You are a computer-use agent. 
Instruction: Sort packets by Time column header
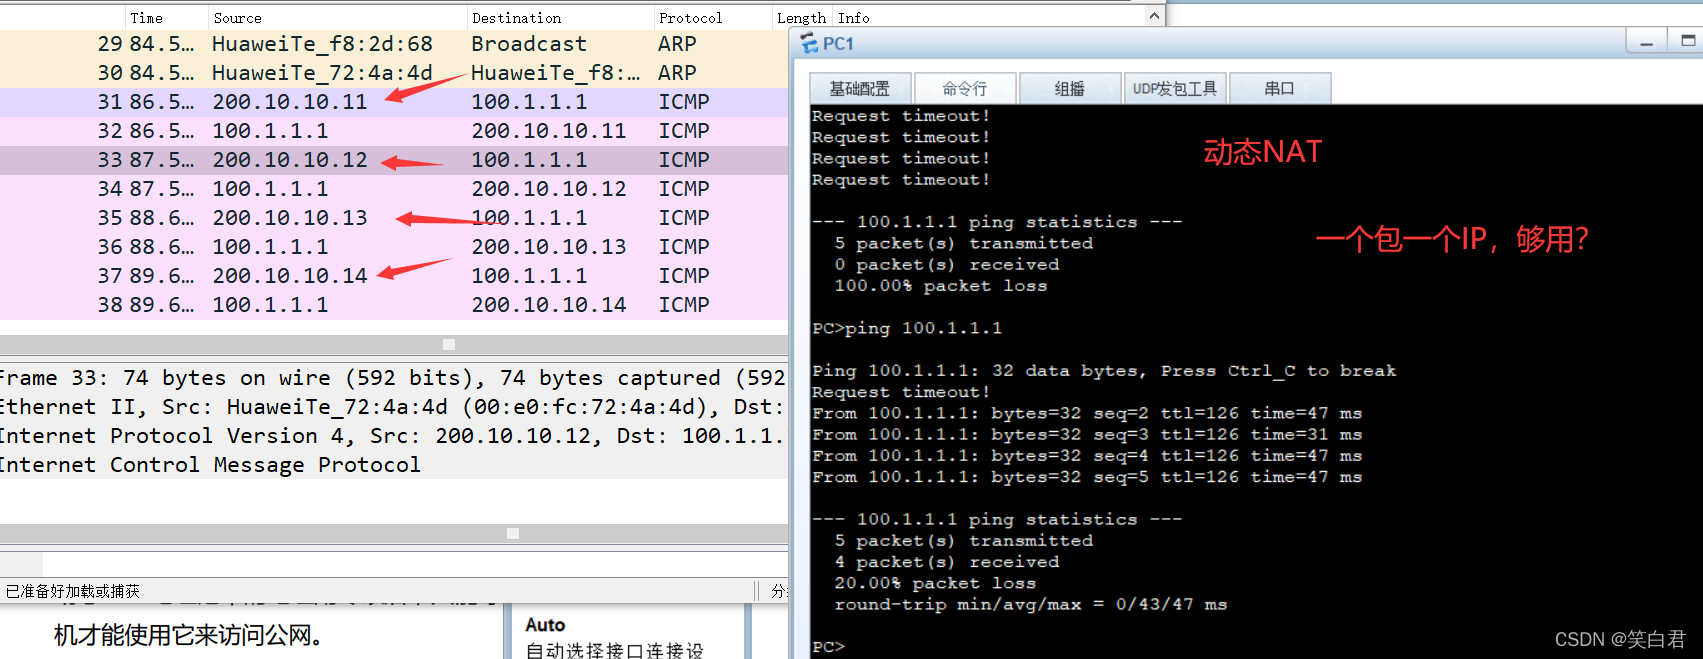146,18
